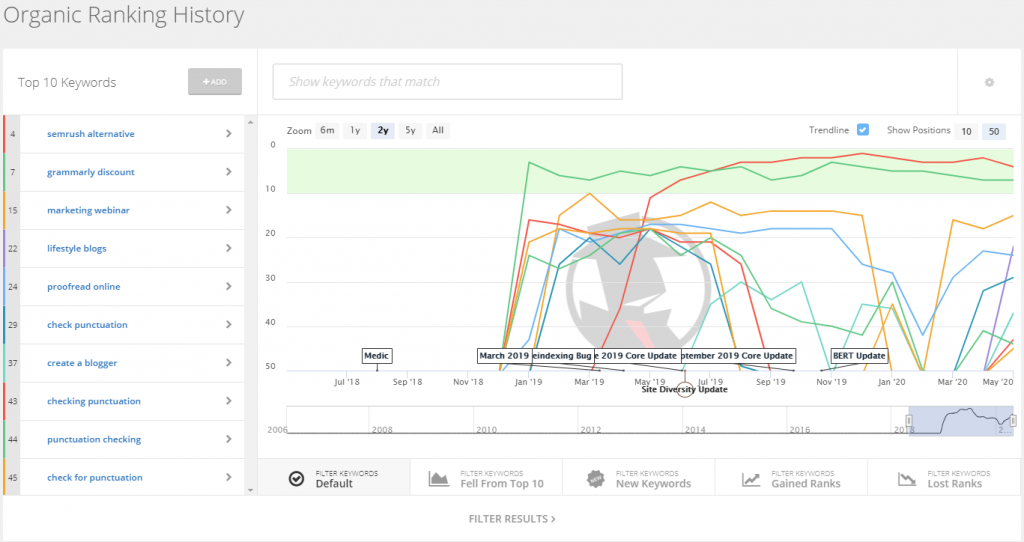Viewport: 1024px width, 542px height.
Task: Open the marketing webinar keyword link
Action: click(88, 210)
